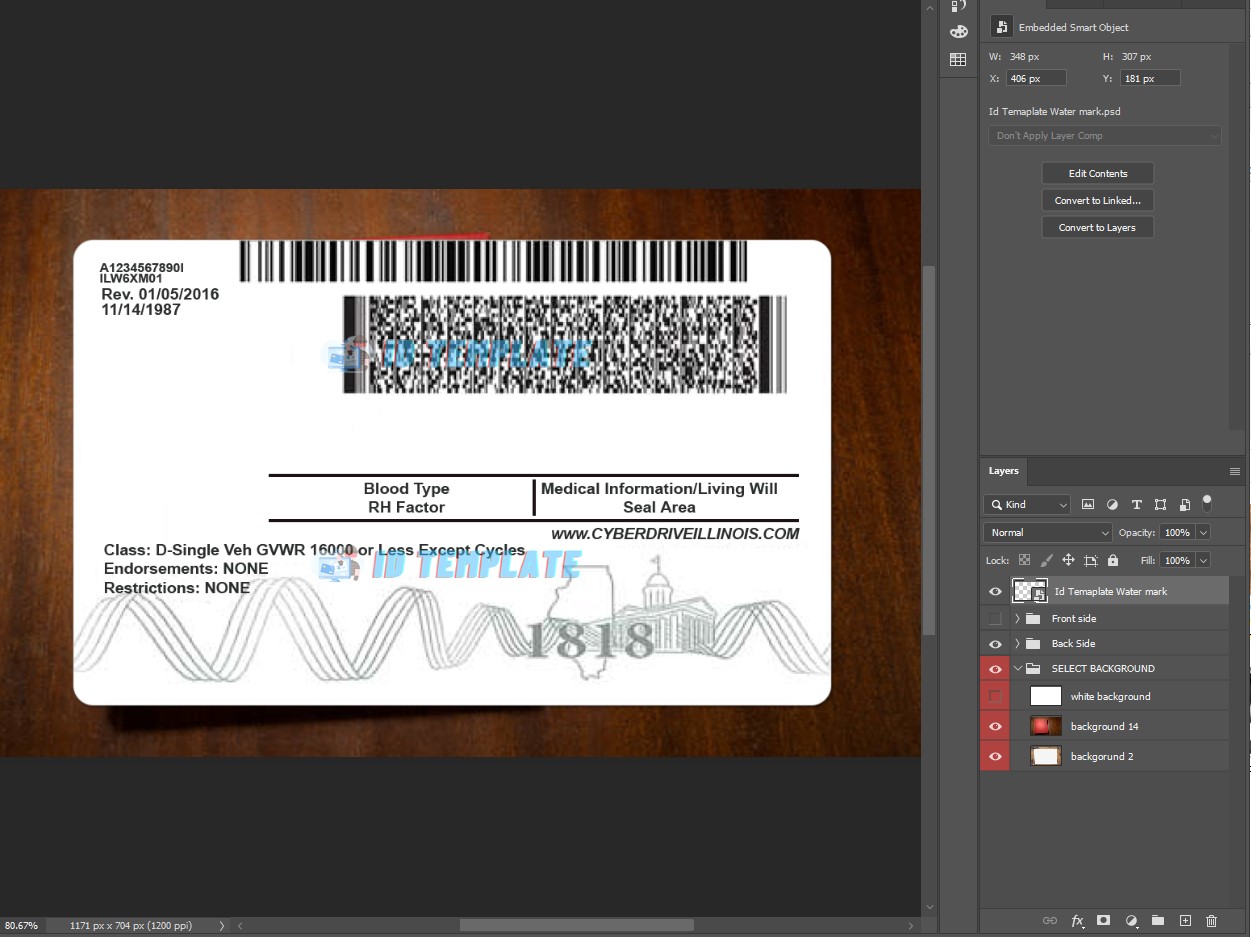Lock transparent pixels in Layers panel
The width and height of the screenshot is (1251, 937).
tap(1024, 561)
